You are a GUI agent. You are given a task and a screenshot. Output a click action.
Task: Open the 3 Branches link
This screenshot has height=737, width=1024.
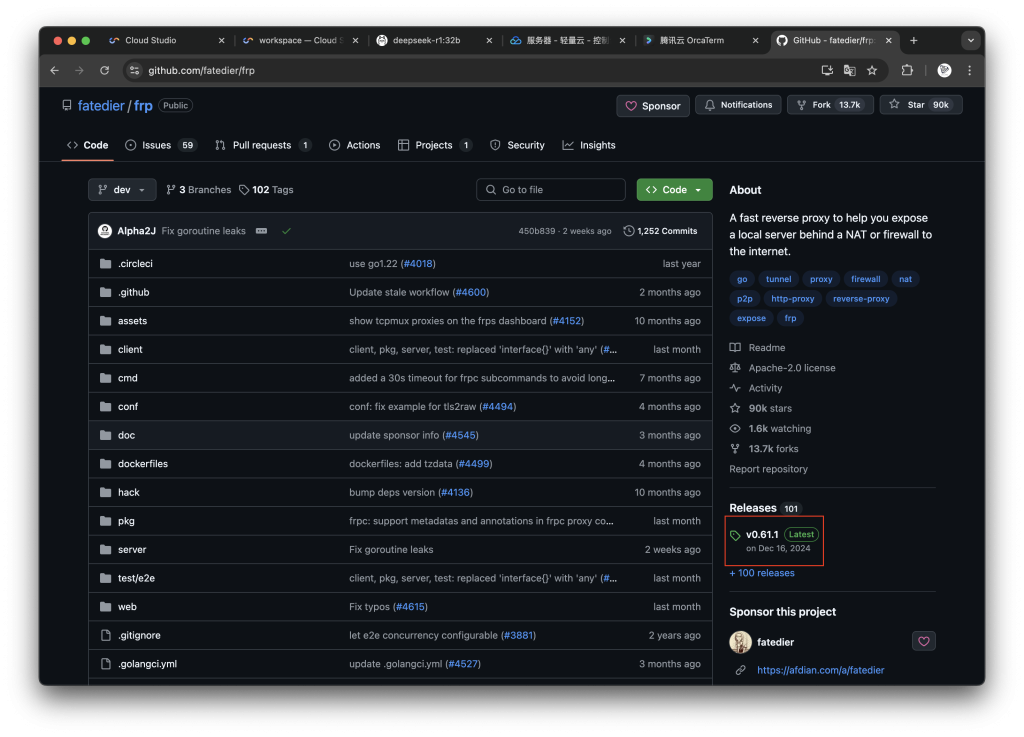coord(199,190)
